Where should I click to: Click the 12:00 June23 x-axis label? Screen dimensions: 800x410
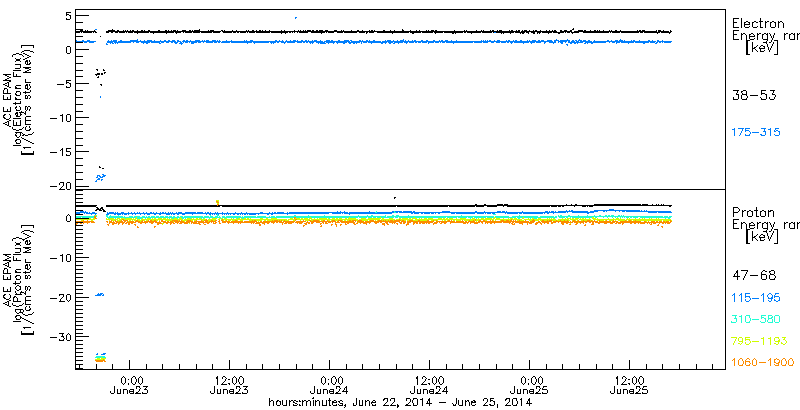(x=230, y=385)
